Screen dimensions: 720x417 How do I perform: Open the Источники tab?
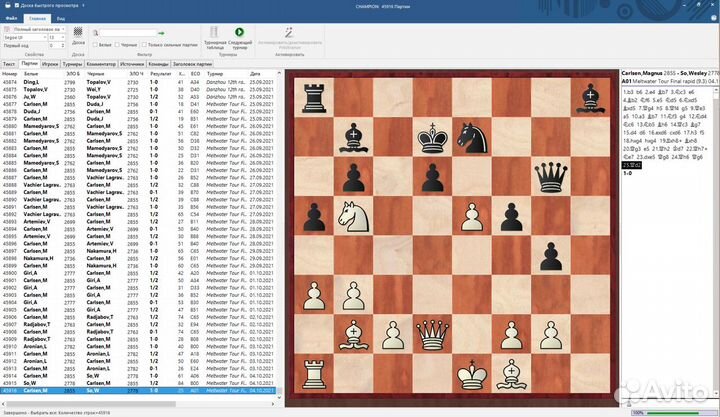click(x=132, y=64)
